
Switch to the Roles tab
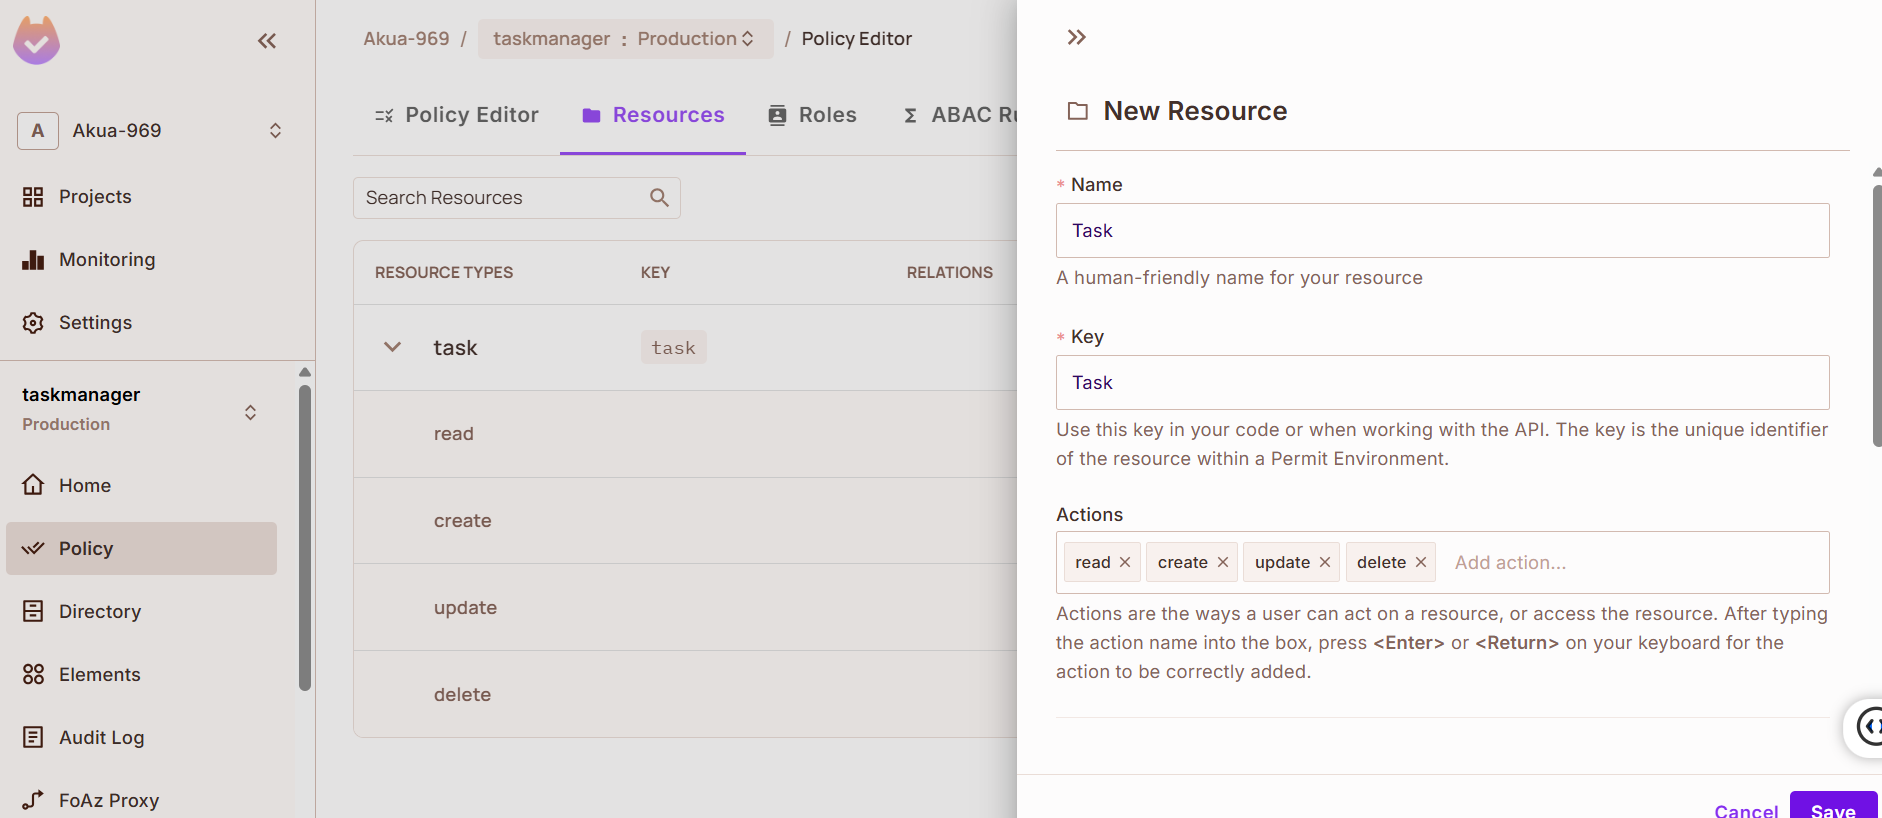point(812,115)
